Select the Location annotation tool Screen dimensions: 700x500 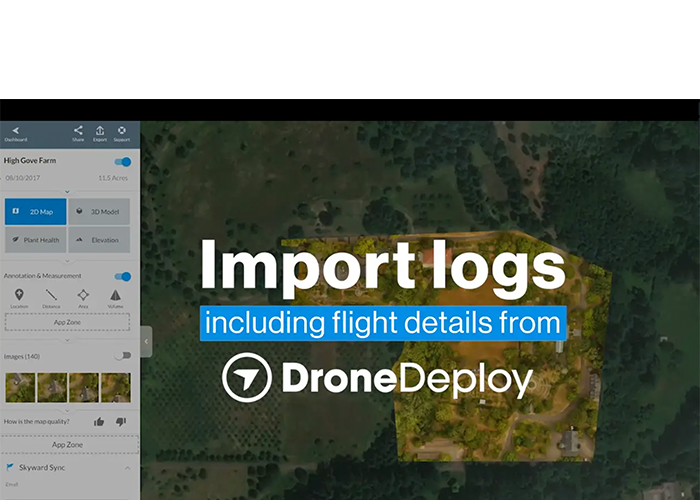18,296
